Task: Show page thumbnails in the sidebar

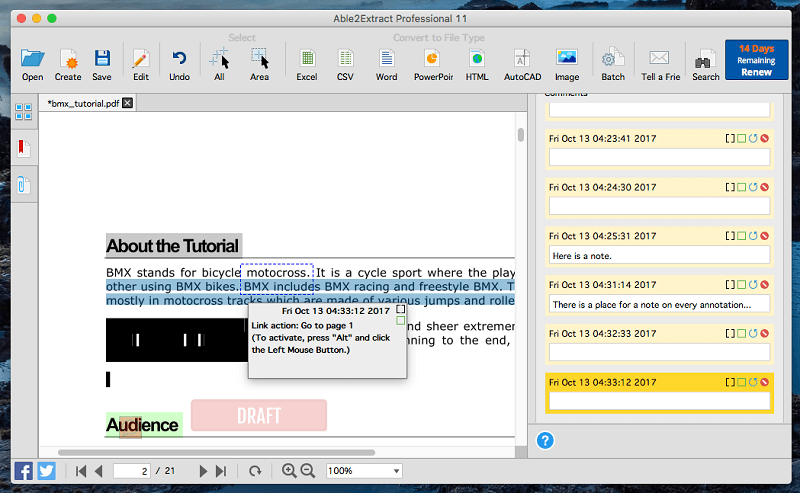Action: point(23,111)
